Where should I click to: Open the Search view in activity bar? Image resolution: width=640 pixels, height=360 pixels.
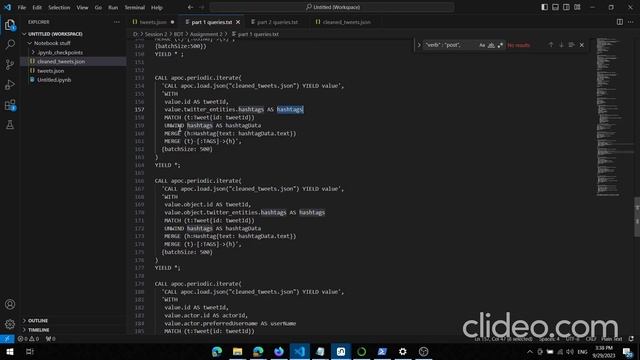tap(10, 44)
